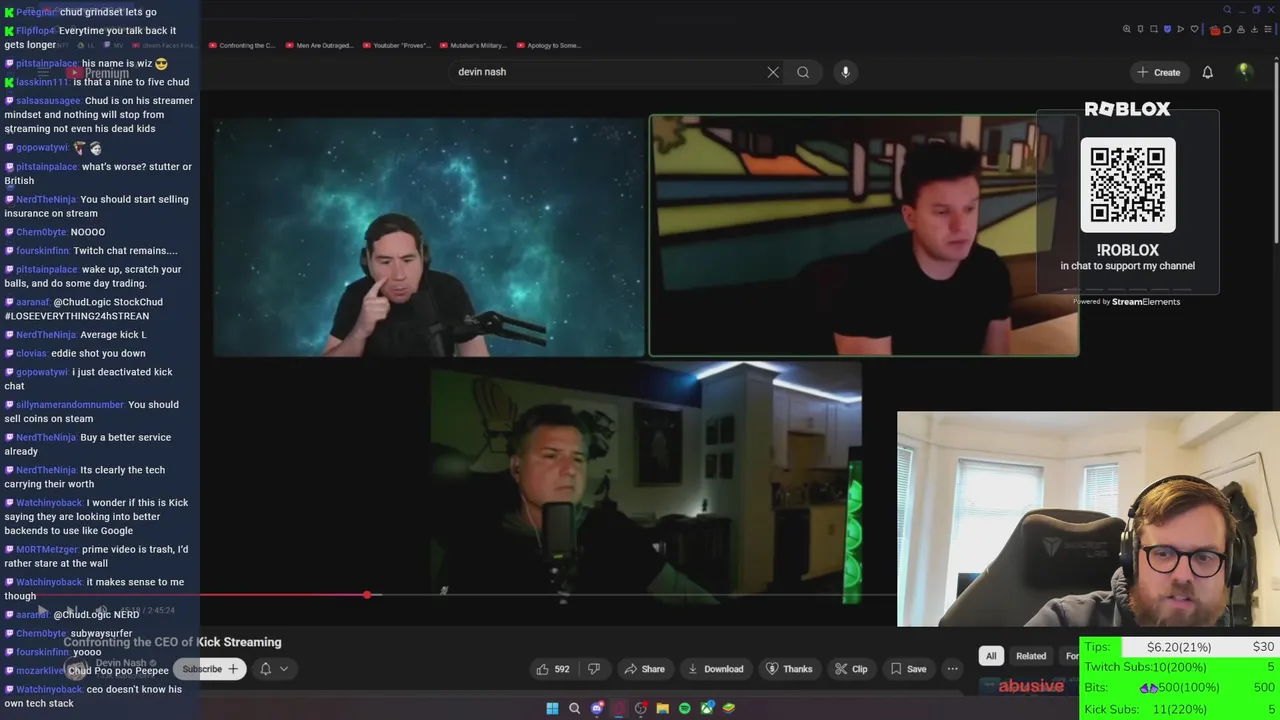Select the All filter chip
1280x720 pixels.
tap(991, 656)
